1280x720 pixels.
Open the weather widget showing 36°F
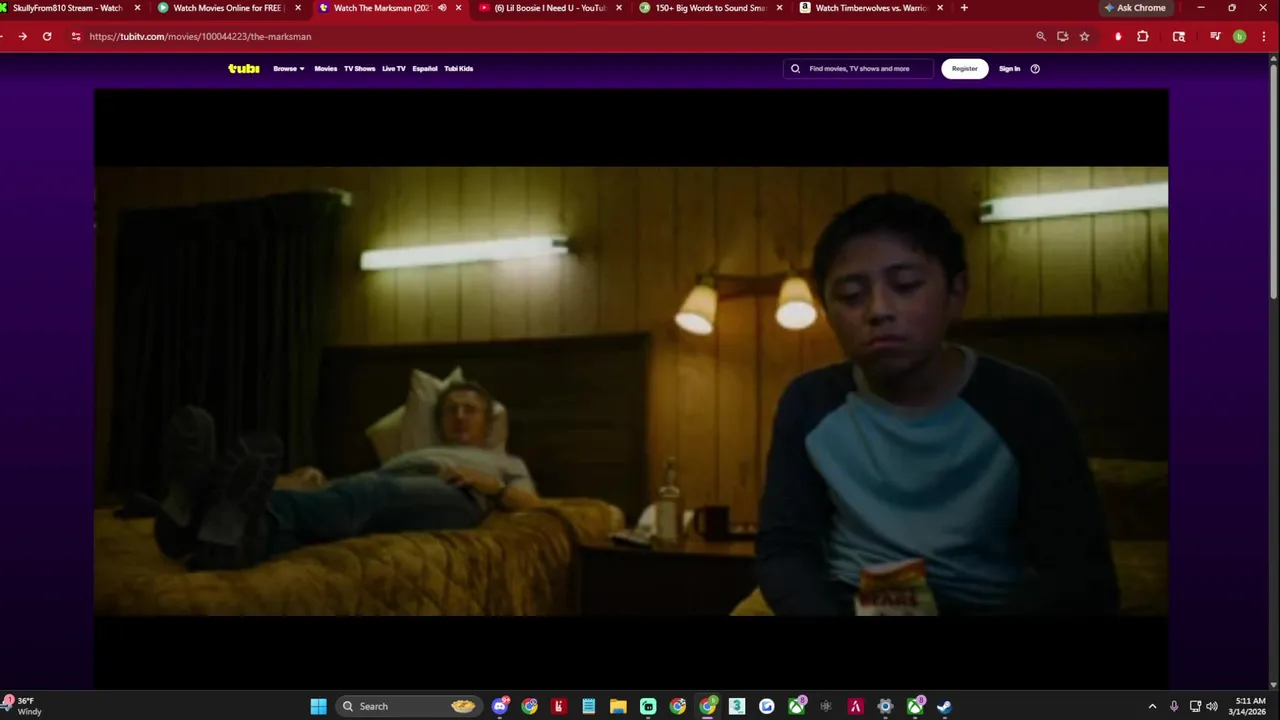[x=24, y=706]
